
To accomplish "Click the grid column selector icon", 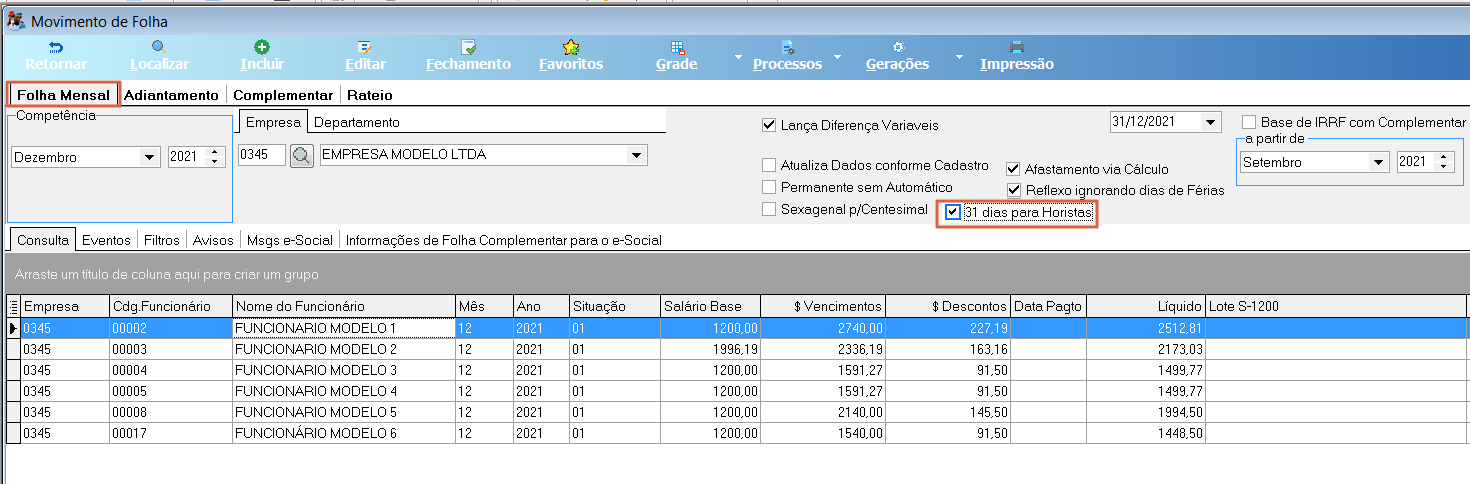I will point(13,306).
